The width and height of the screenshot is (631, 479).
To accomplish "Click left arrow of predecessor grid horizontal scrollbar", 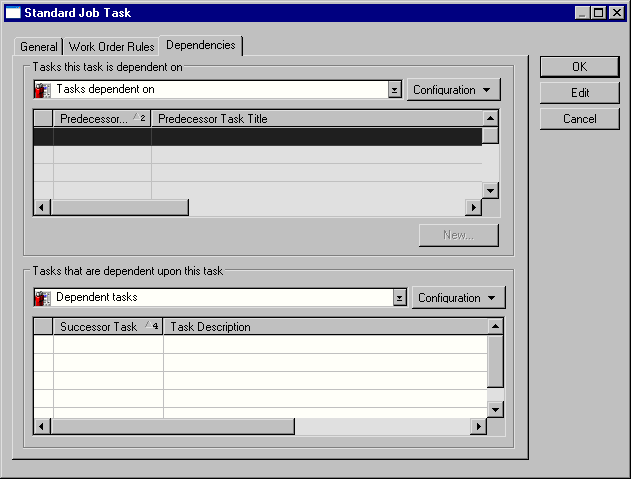I will coord(41,207).
